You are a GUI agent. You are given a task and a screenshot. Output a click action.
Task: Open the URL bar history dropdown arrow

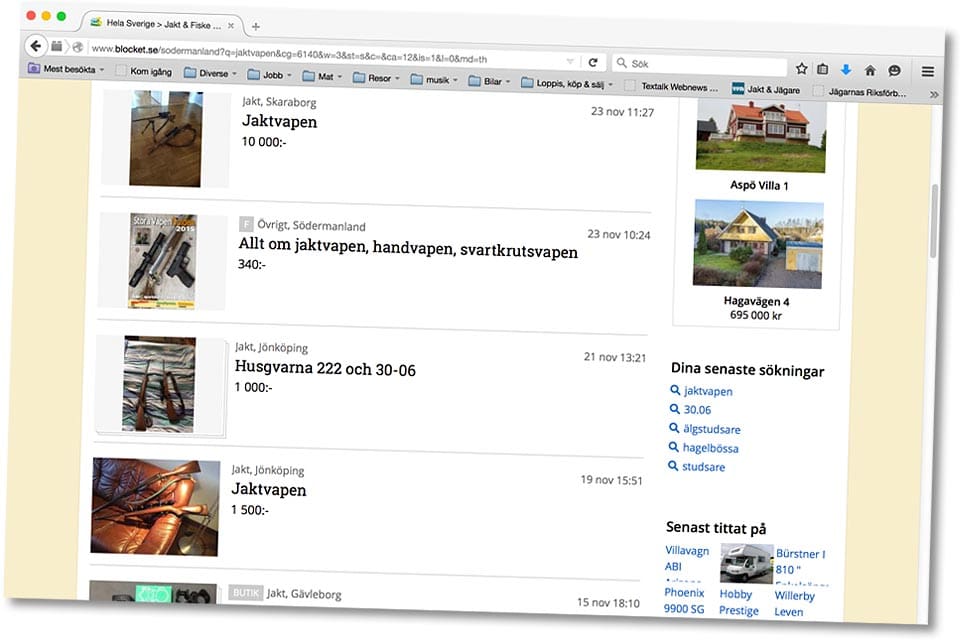click(x=570, y=61)
